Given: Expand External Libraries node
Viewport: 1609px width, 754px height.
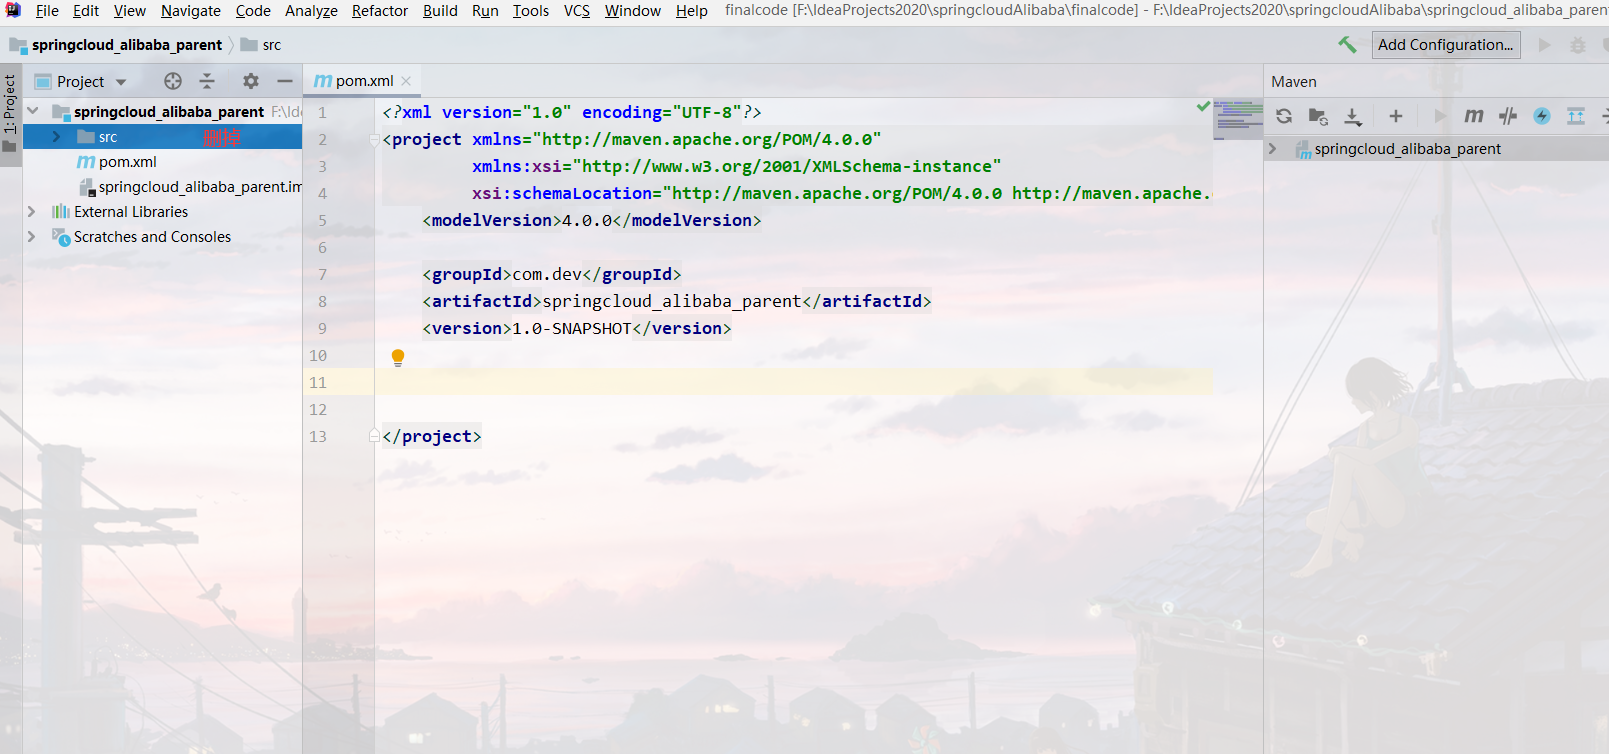Looking at the screenshot, I should [32, 212].
